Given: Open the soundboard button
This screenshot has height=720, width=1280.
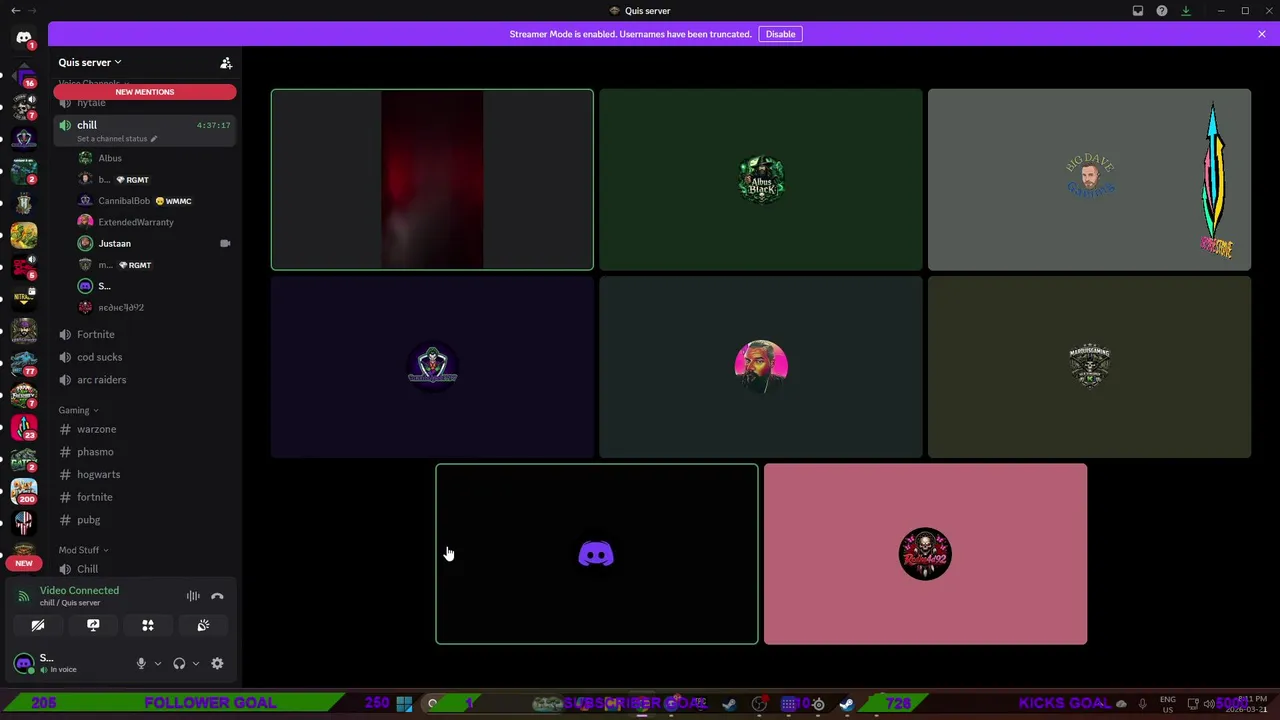Looking at the screenshot, I should [x=203, y=625].
